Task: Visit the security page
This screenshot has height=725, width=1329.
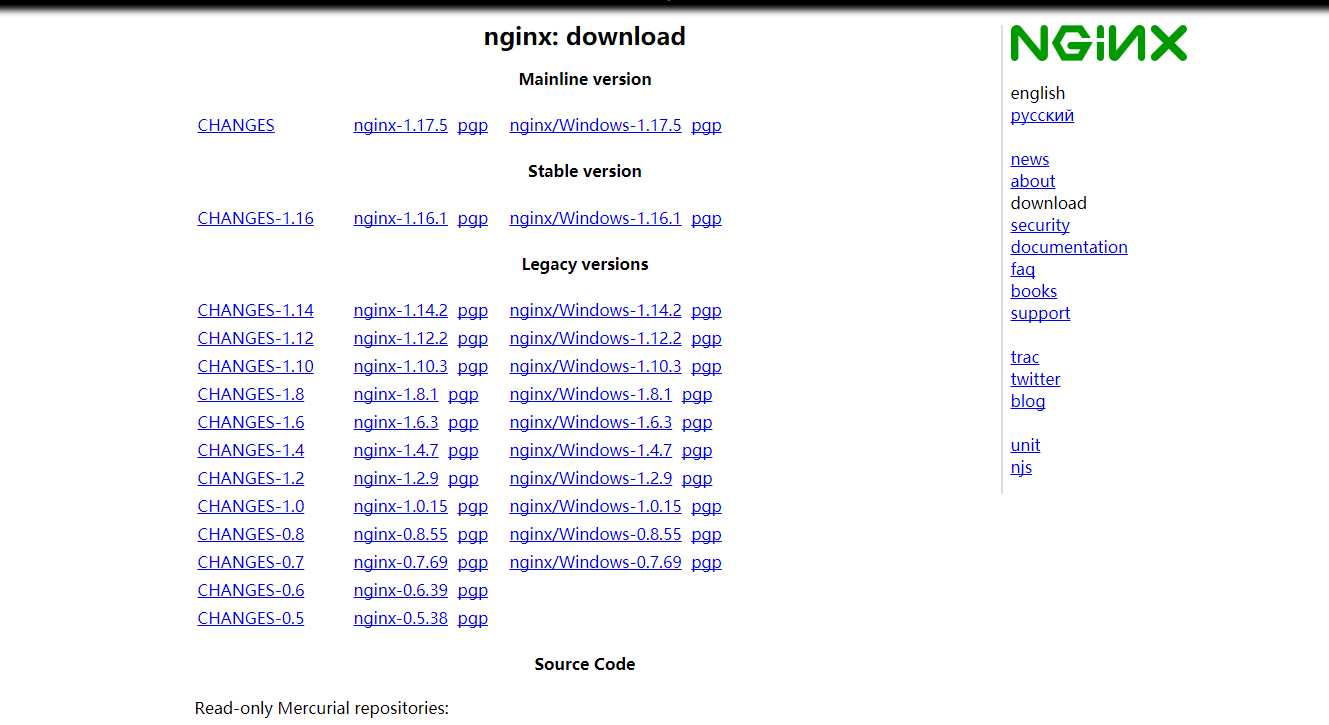Action: click(x=1039, y=226)
